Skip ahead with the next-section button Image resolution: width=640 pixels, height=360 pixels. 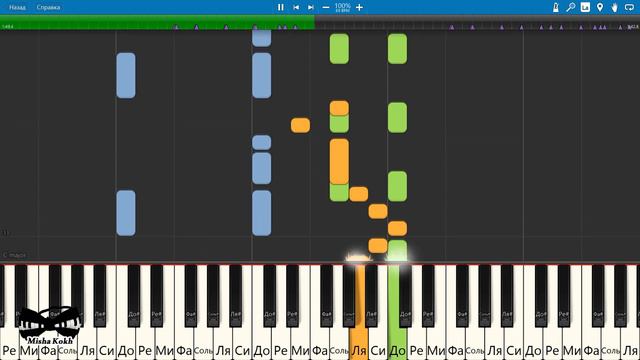[x=311, y=7]
